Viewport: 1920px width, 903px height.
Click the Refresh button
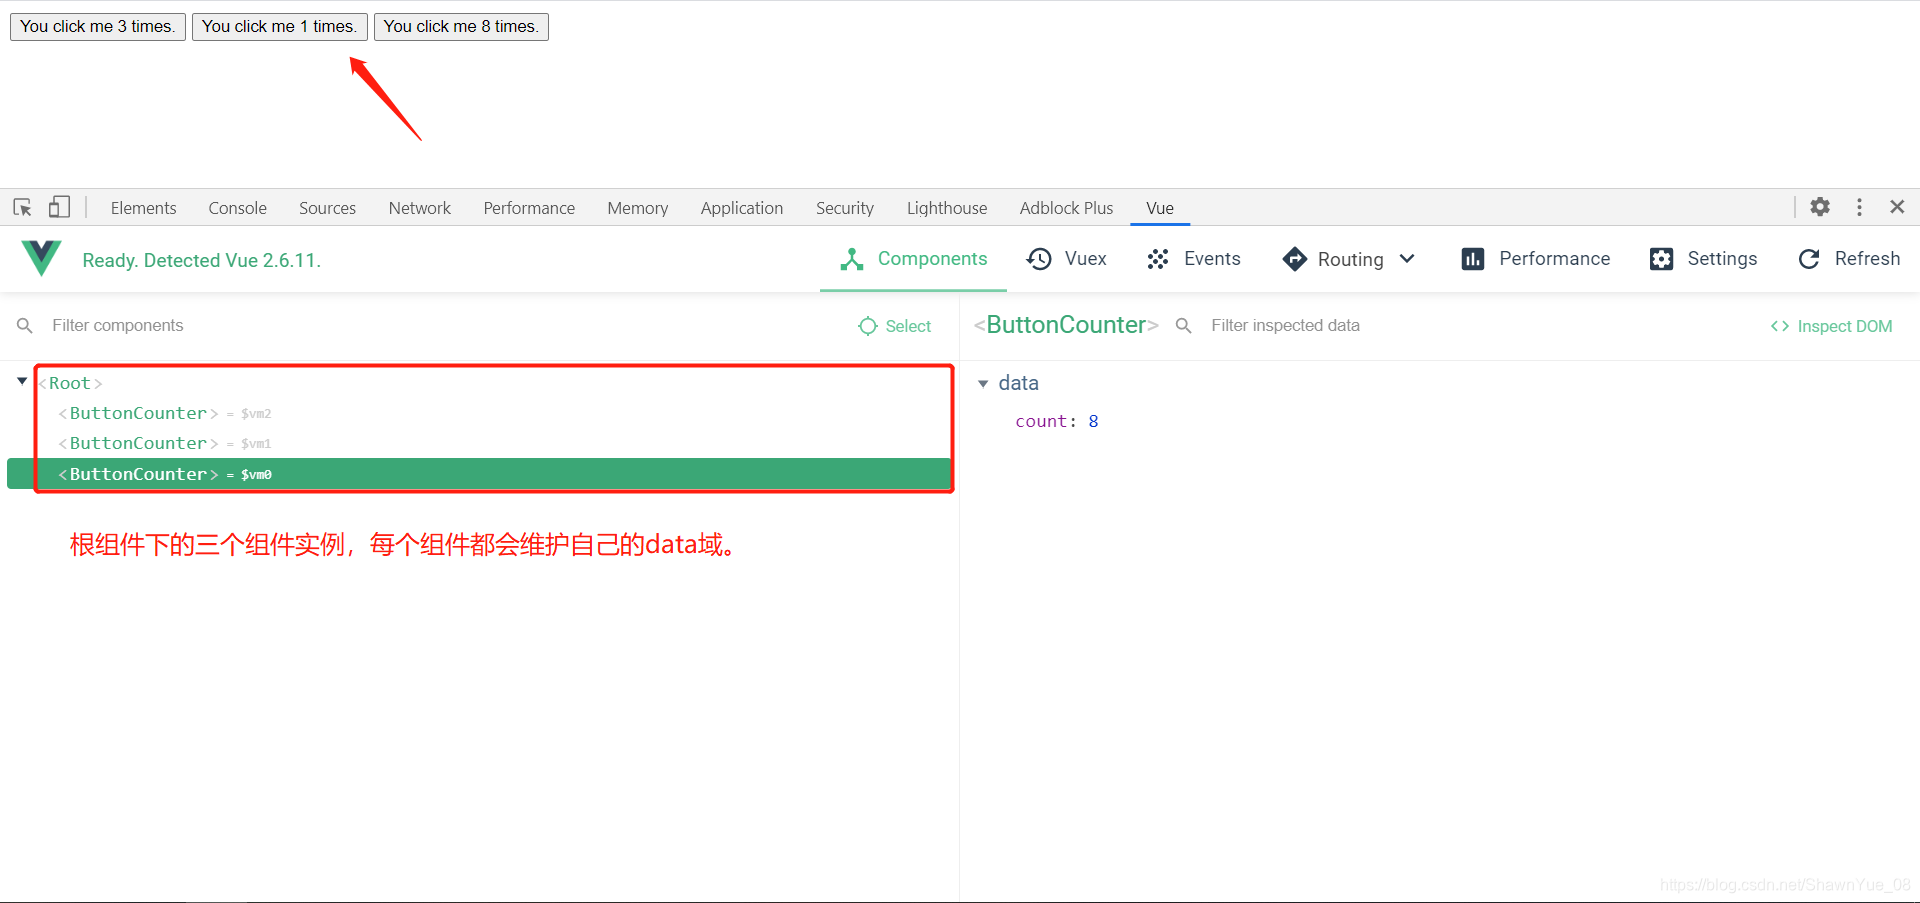(x=1849, y=259)
